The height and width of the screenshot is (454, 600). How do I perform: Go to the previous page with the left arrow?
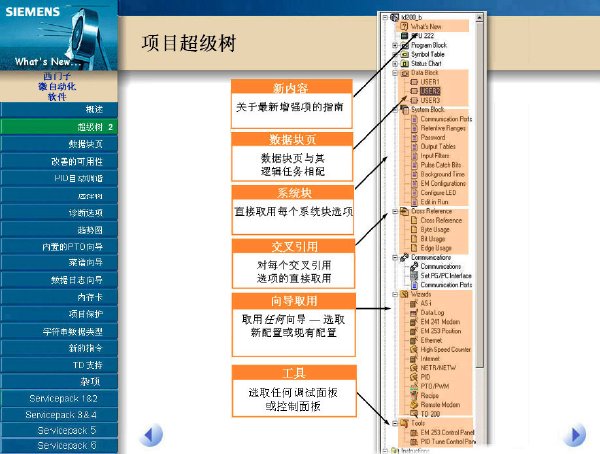click(x=153, y=435)
